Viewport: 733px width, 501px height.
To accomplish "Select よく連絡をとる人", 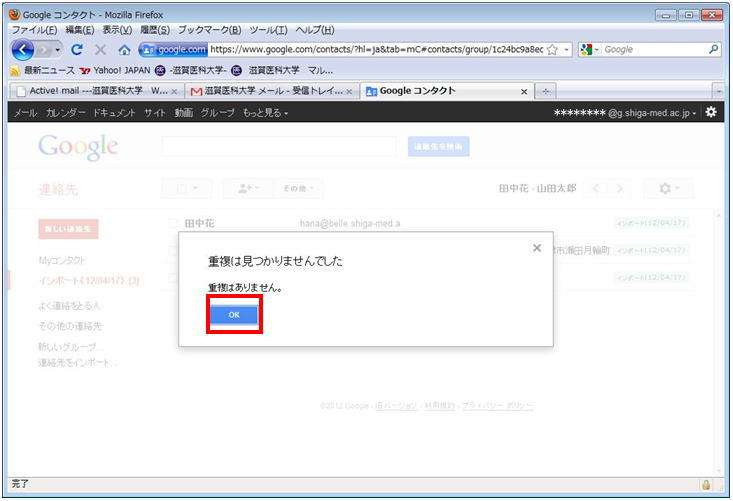I will coord(69,306).
